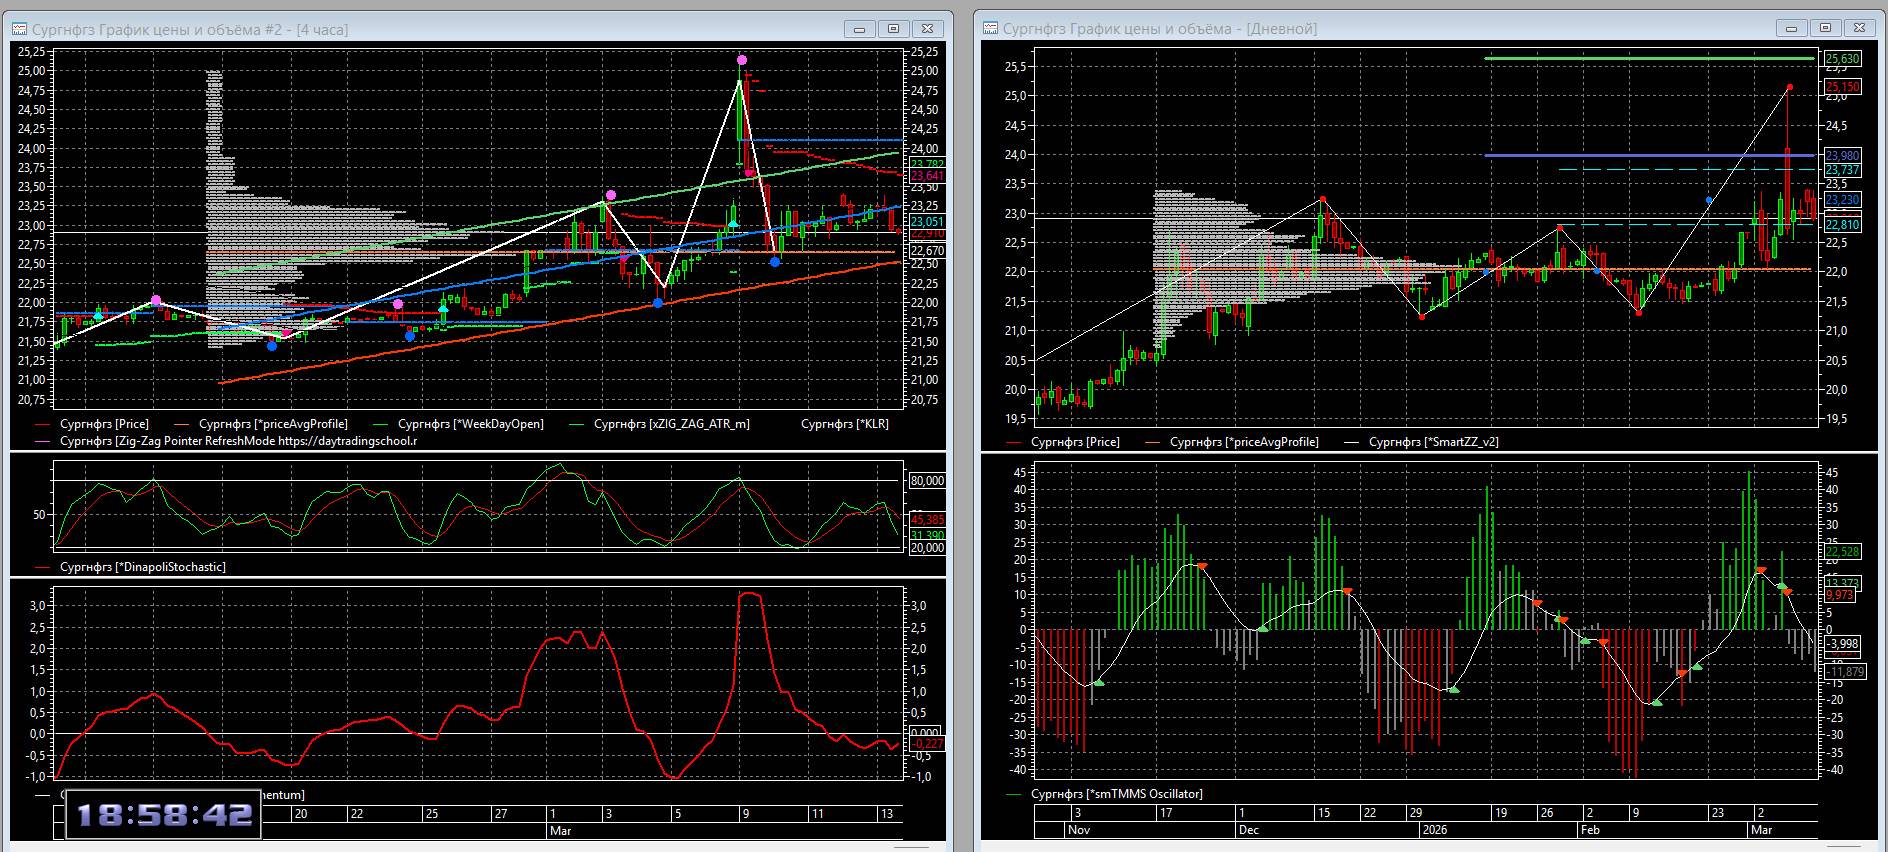The height and width of the screenshot is (852, 1888).
Task: Click the 80,000 level label on the stochastic pane
Action: pos(927,481)
